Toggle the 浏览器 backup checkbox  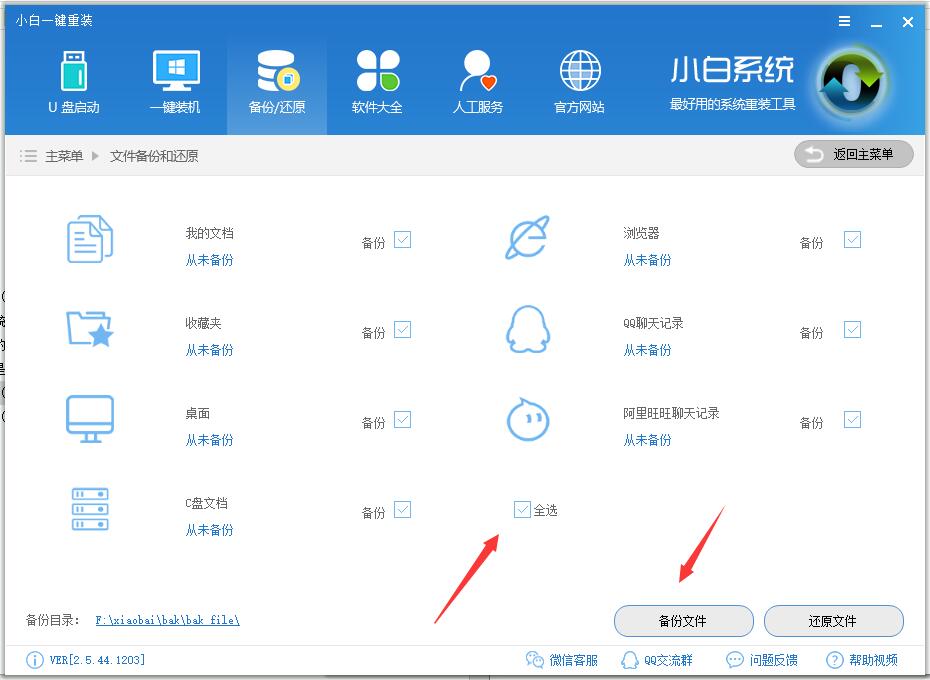click(x=852, y=240)
